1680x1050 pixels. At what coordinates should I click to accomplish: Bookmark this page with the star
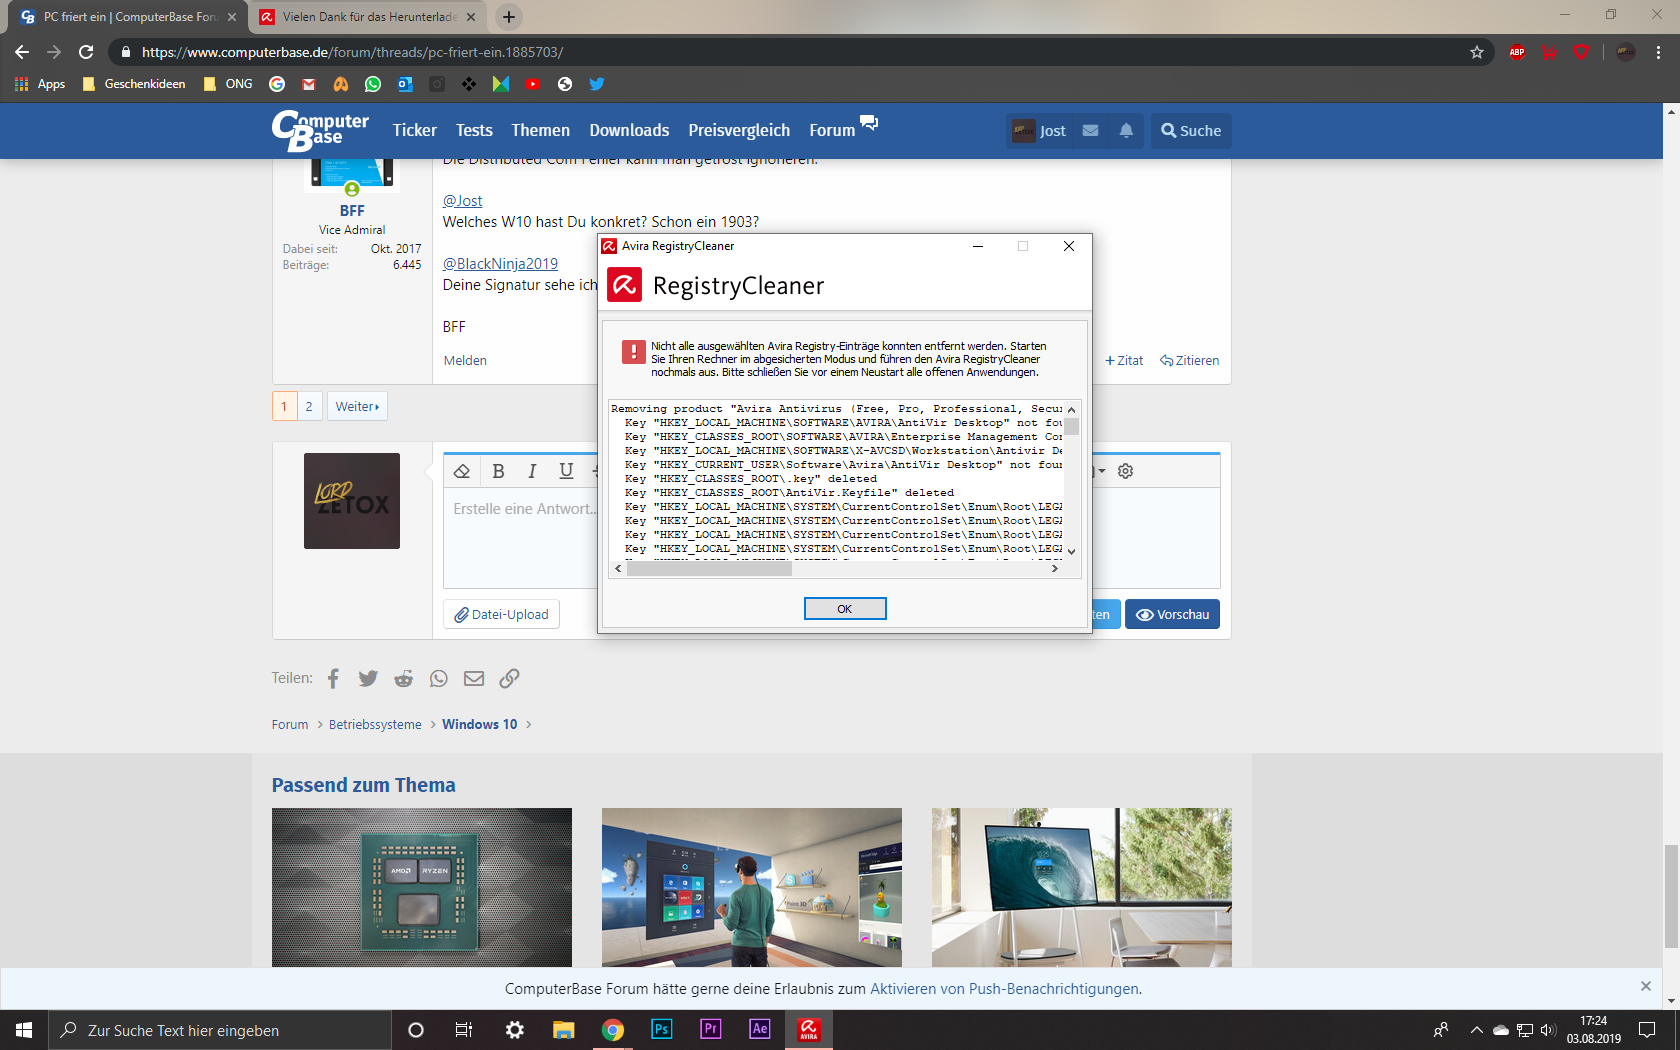pos(1477,52)
